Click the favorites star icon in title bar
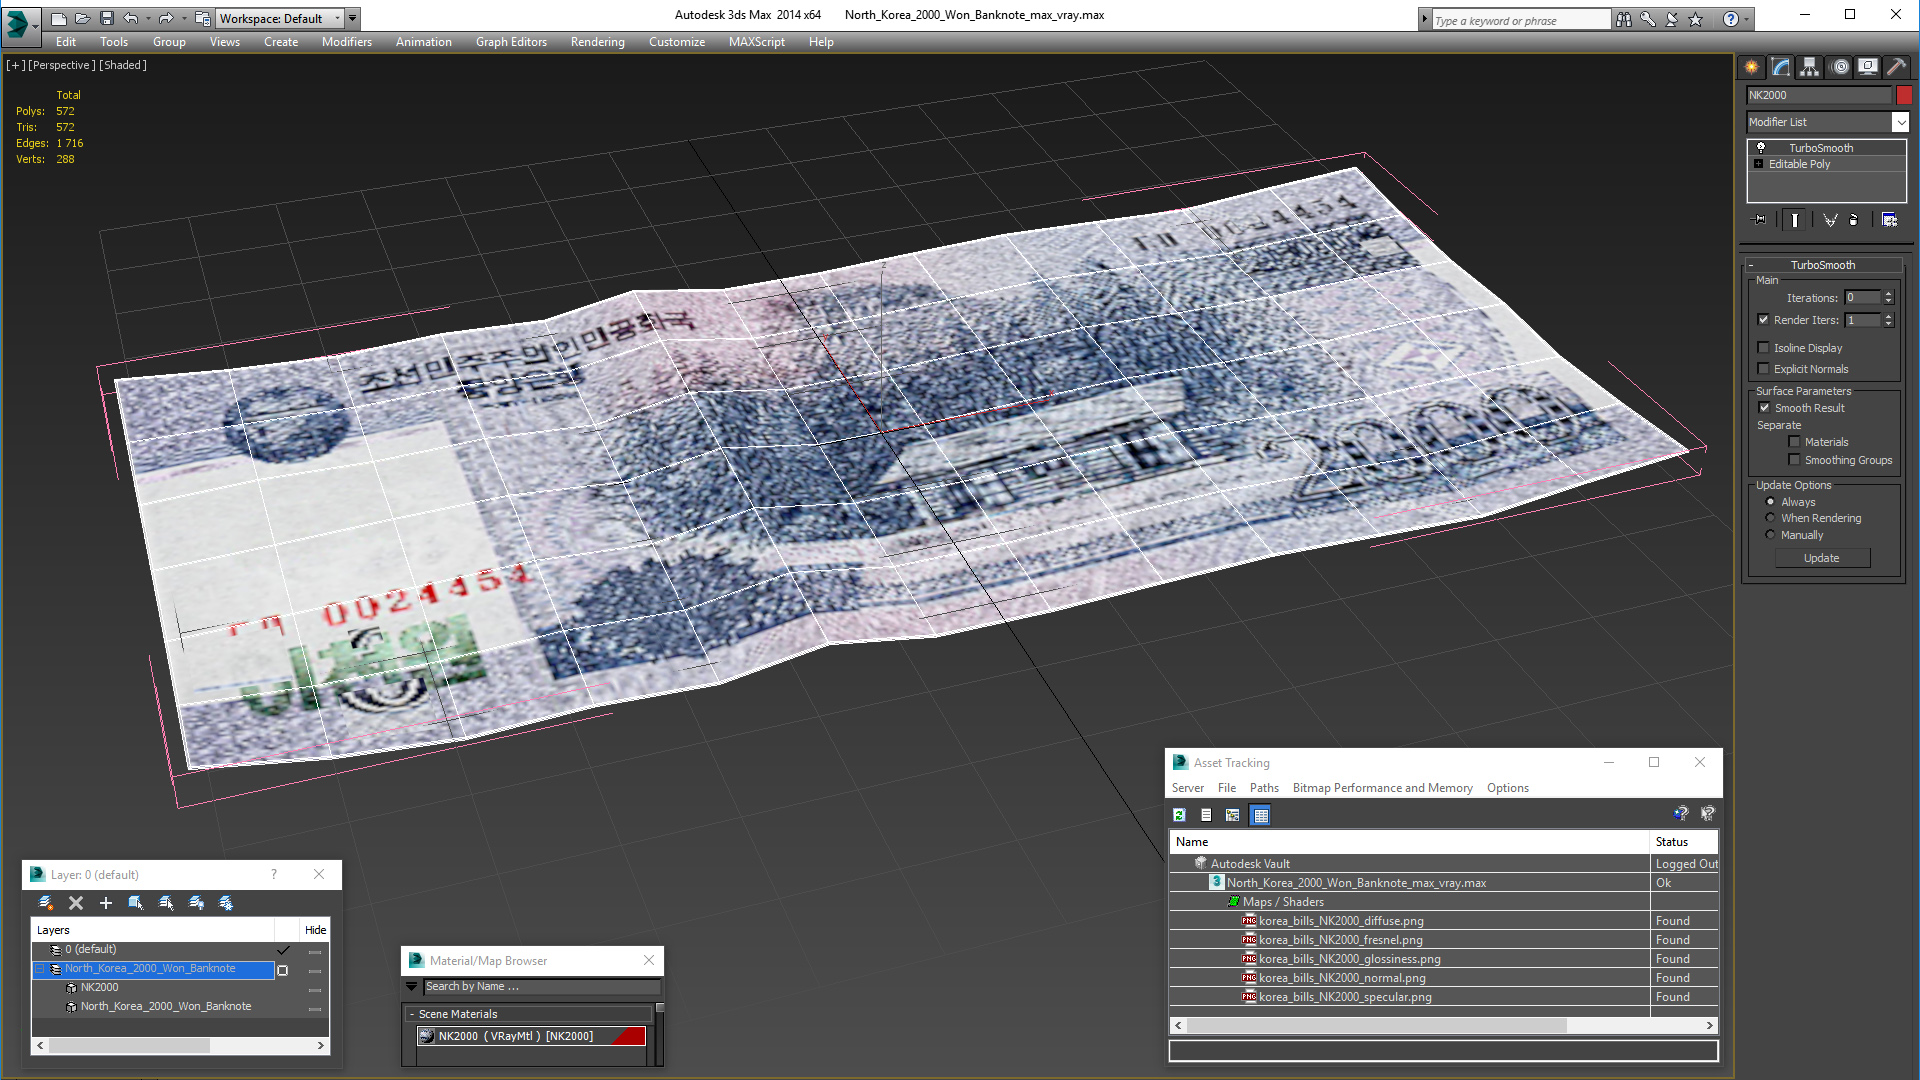 [1696, 19]
